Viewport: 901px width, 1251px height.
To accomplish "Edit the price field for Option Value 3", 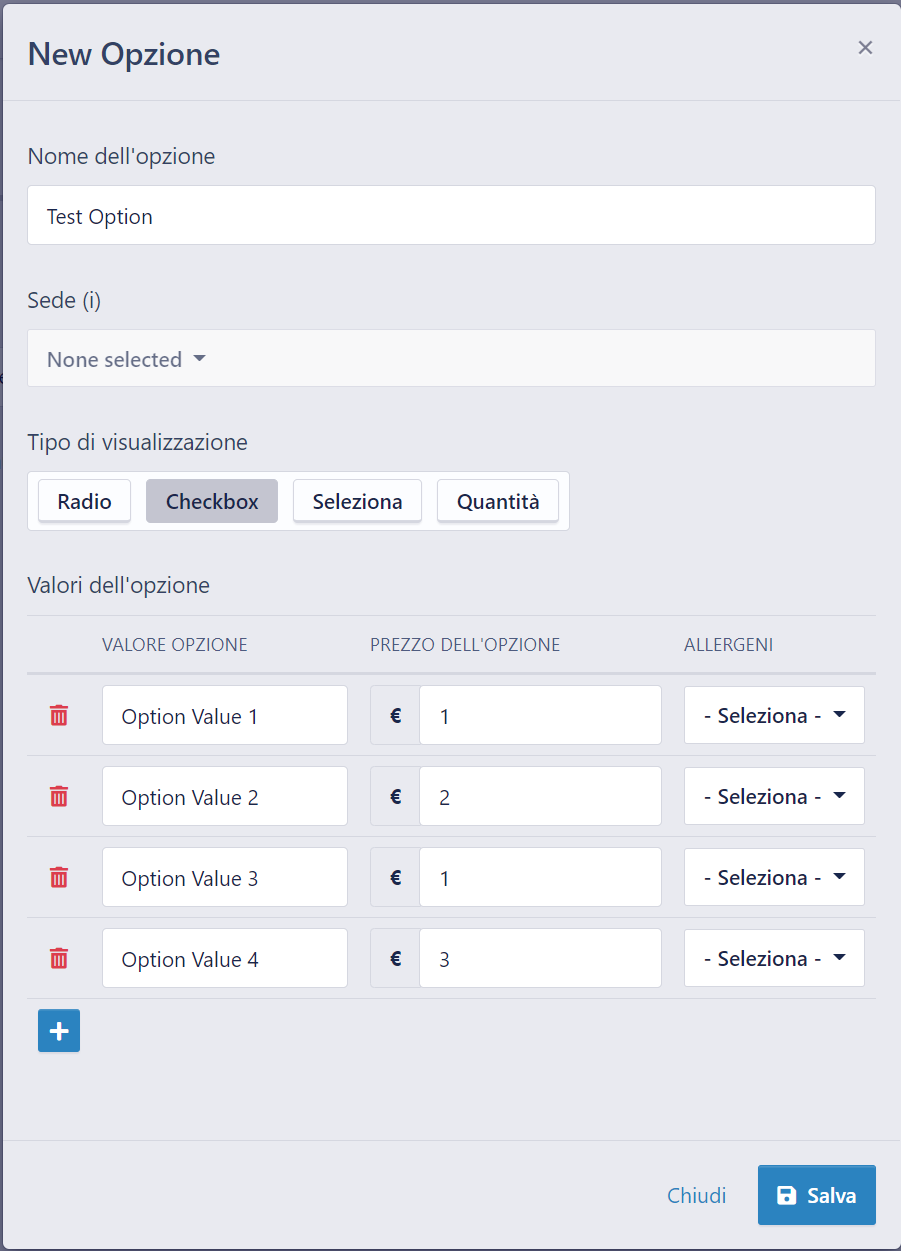I will click(x=540, y=877).
